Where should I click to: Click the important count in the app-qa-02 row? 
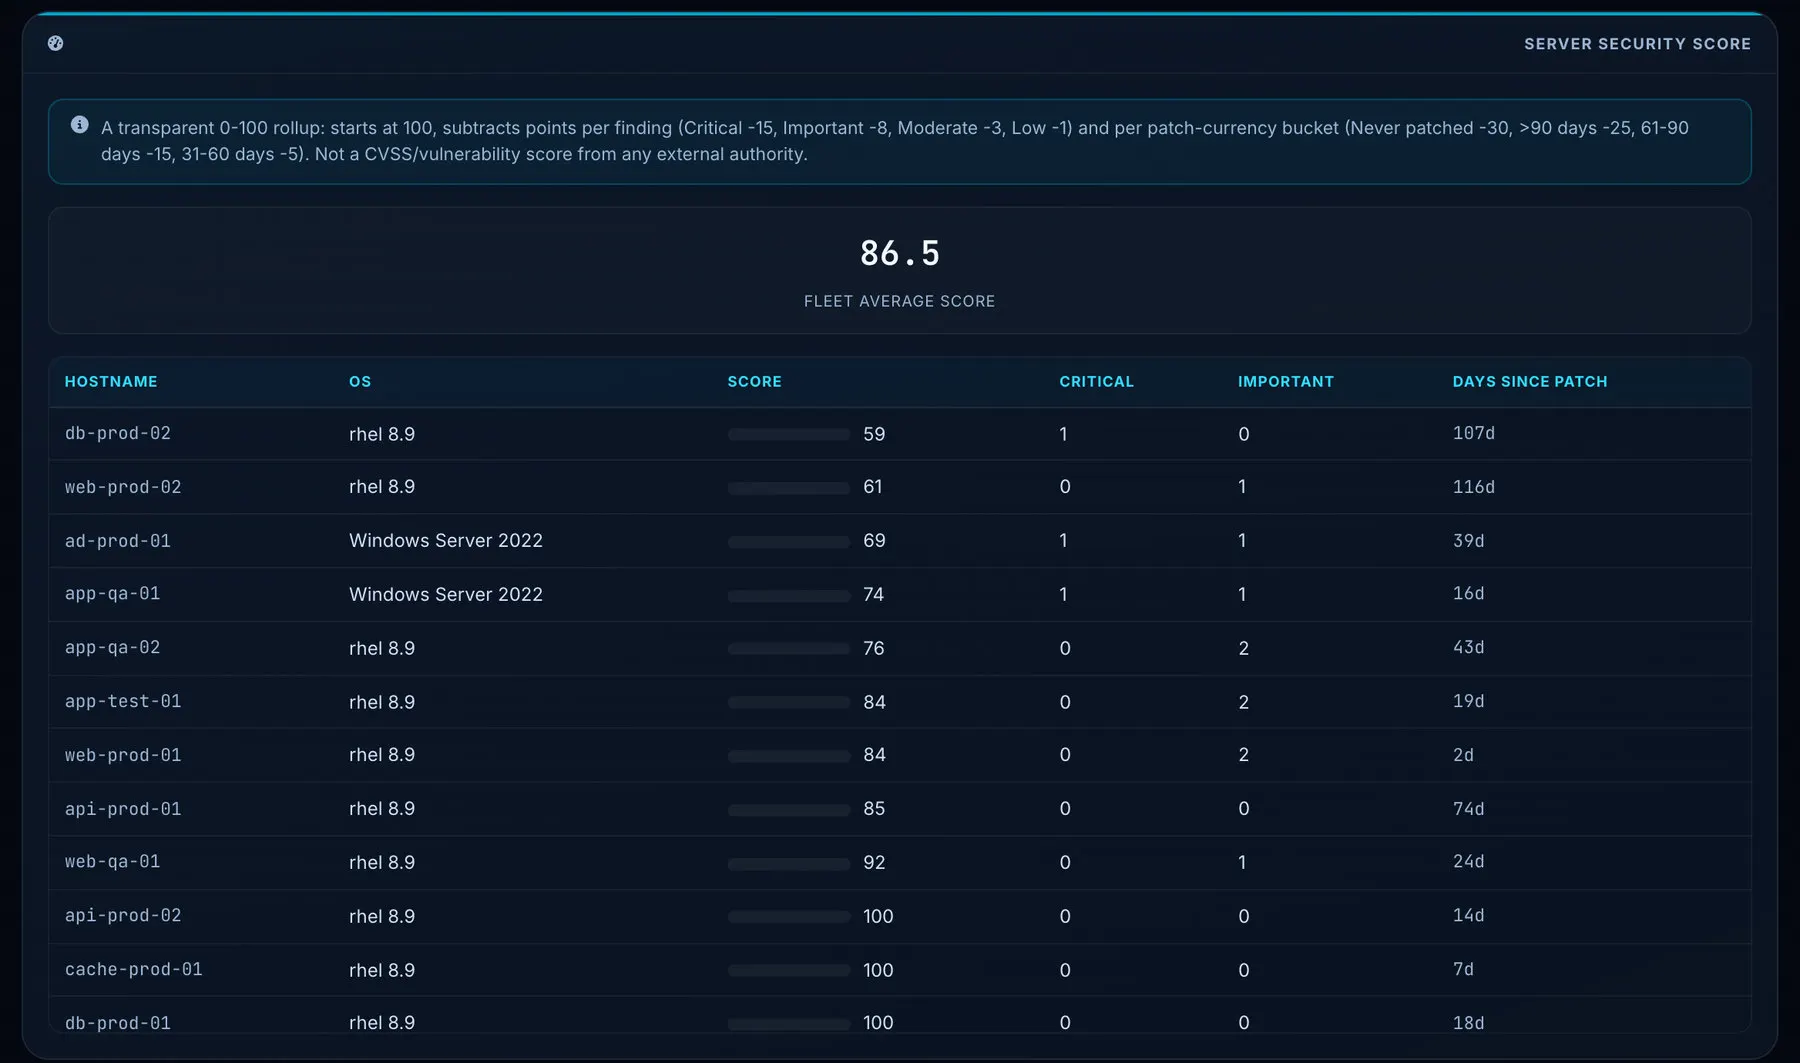[x=1243, y=648]
